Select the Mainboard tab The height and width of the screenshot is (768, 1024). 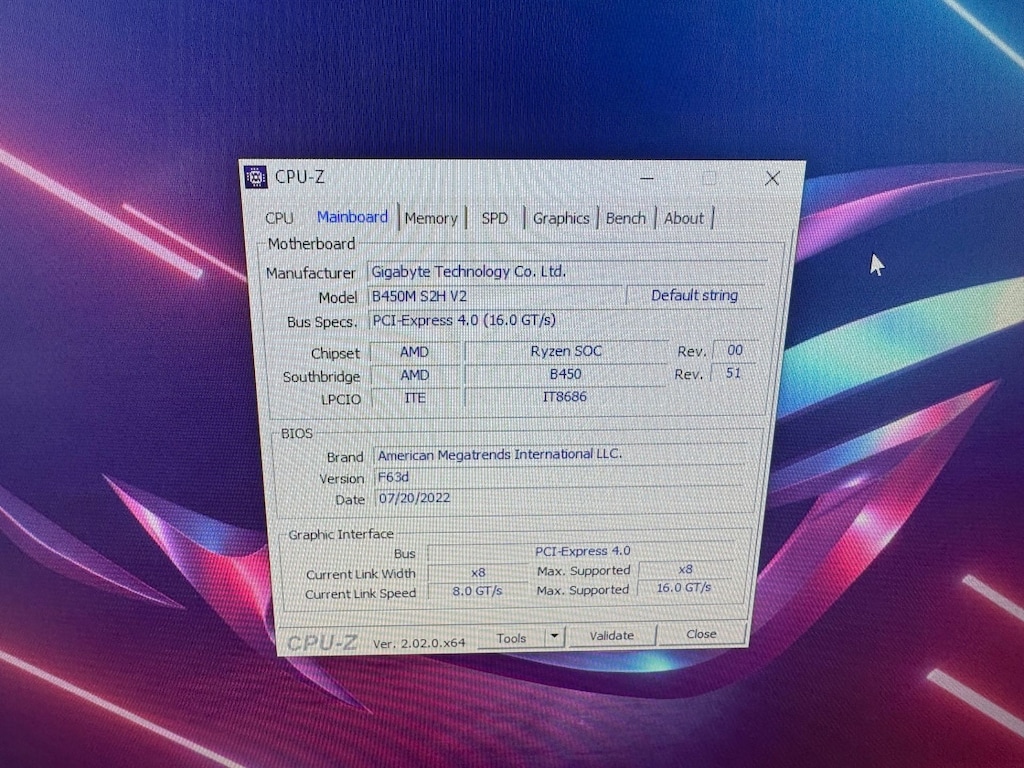coord(352,217)
